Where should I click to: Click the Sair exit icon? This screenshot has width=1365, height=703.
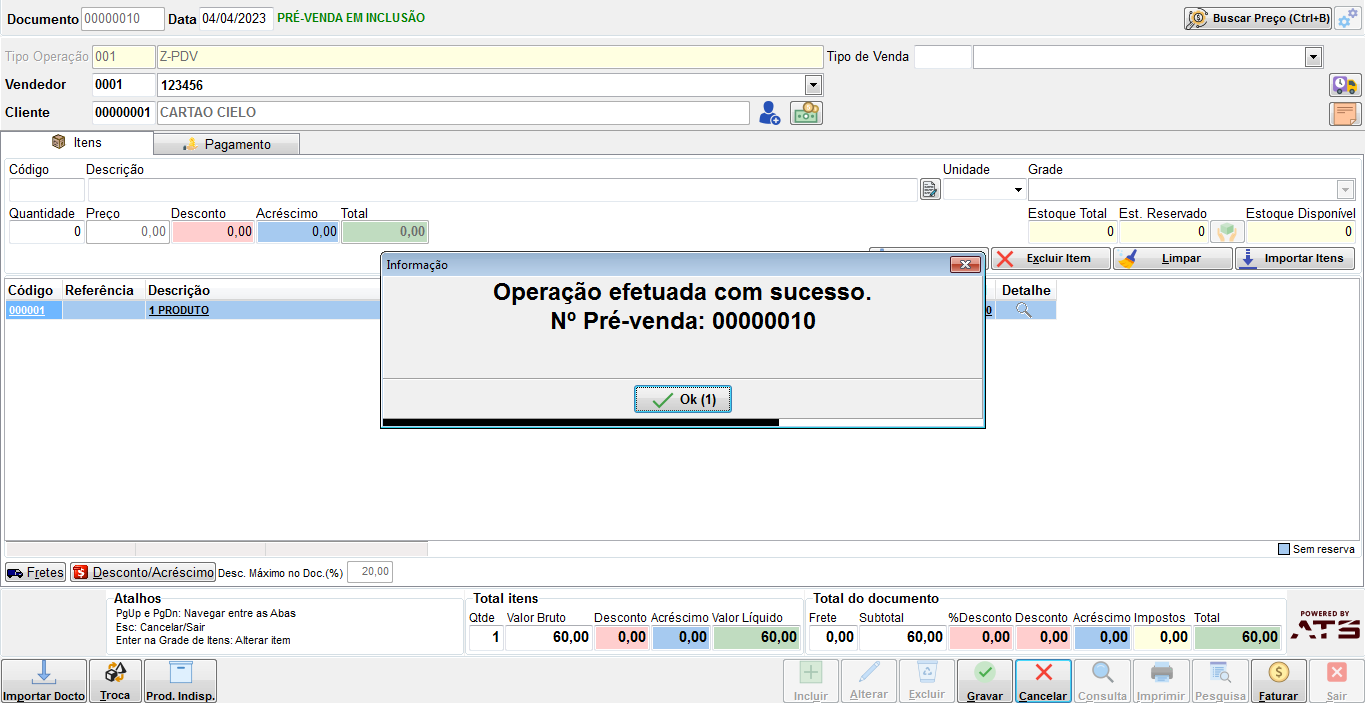[x=1337, y=680]
